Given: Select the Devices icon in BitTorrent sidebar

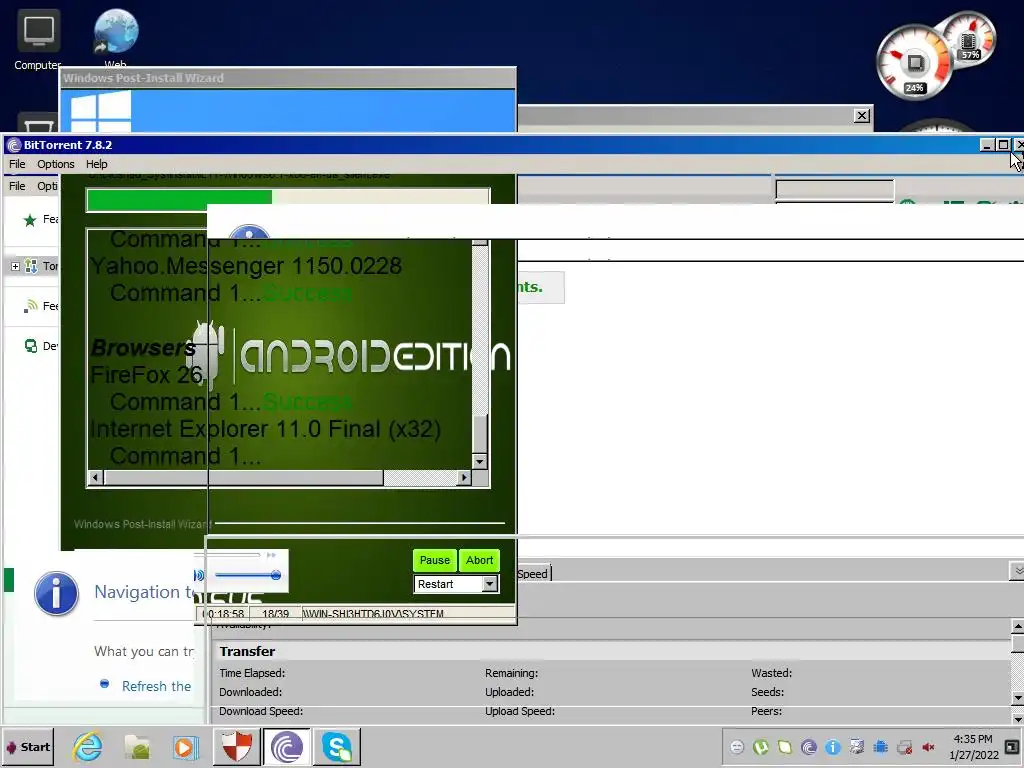Looking at the screenshot, I should point(31,345).
